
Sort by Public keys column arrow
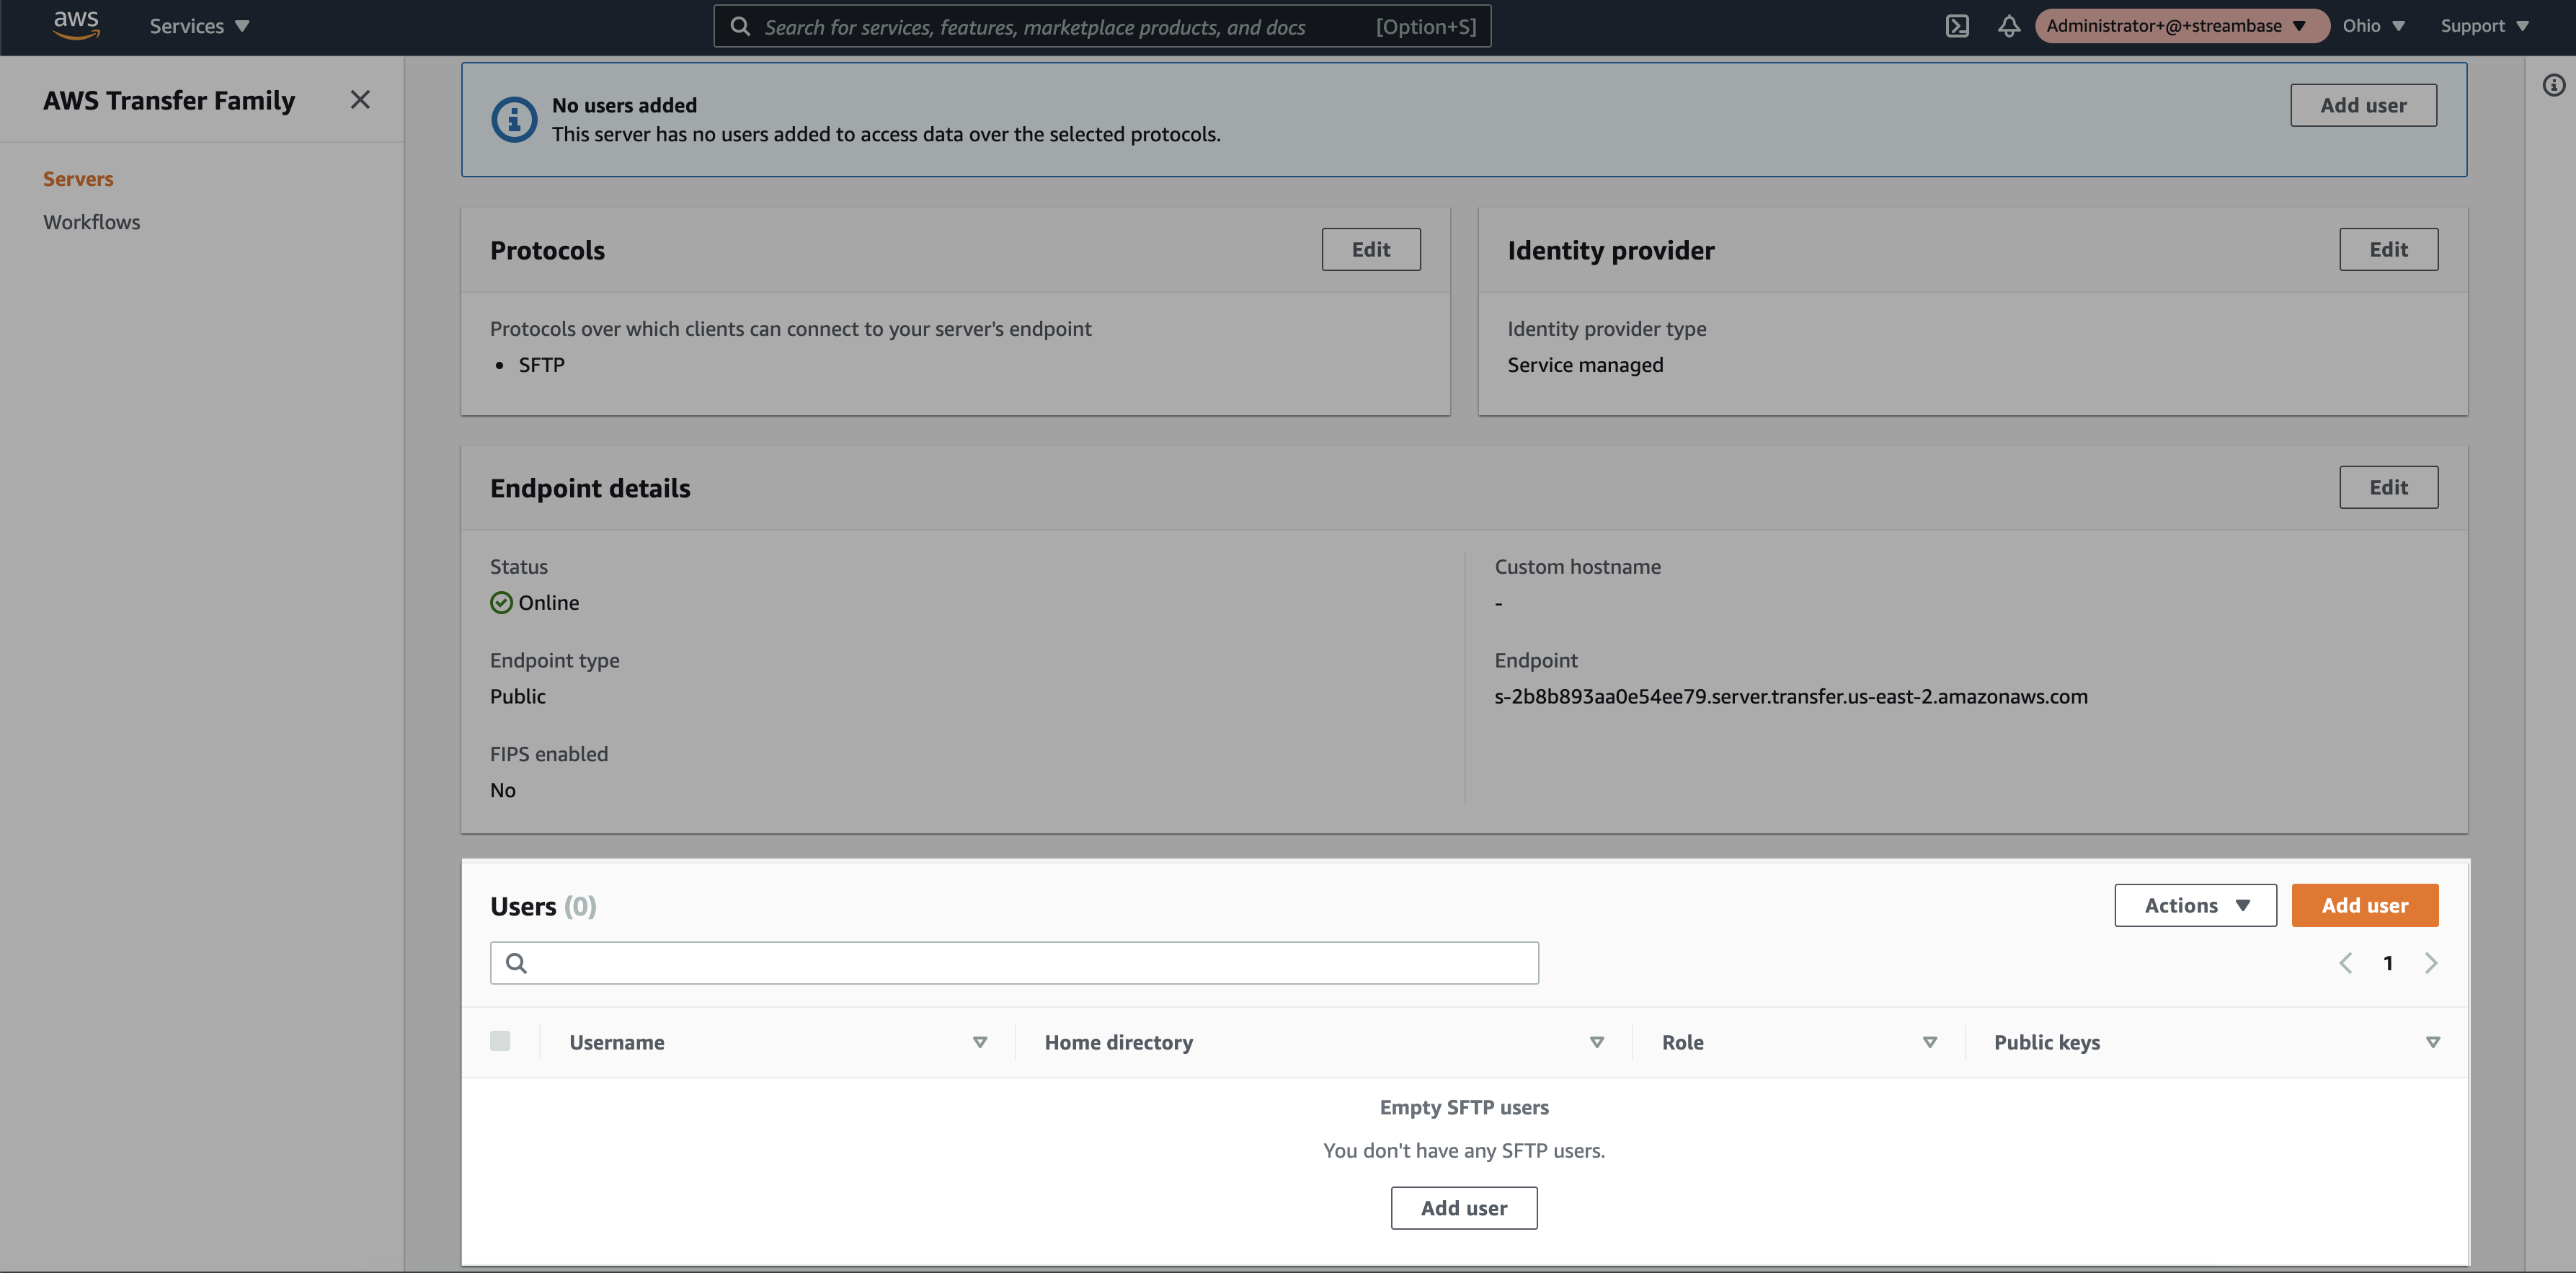click(x=2433, y=1042)
